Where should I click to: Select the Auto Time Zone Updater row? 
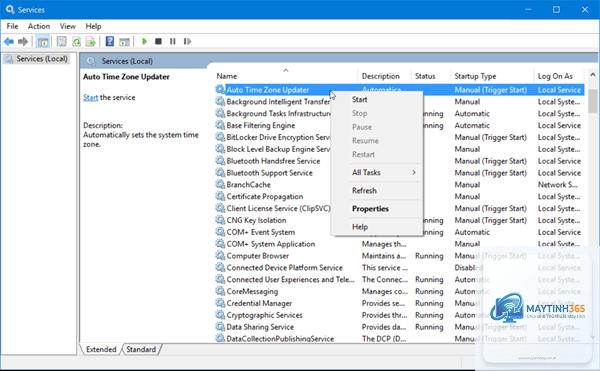[399, 90]
